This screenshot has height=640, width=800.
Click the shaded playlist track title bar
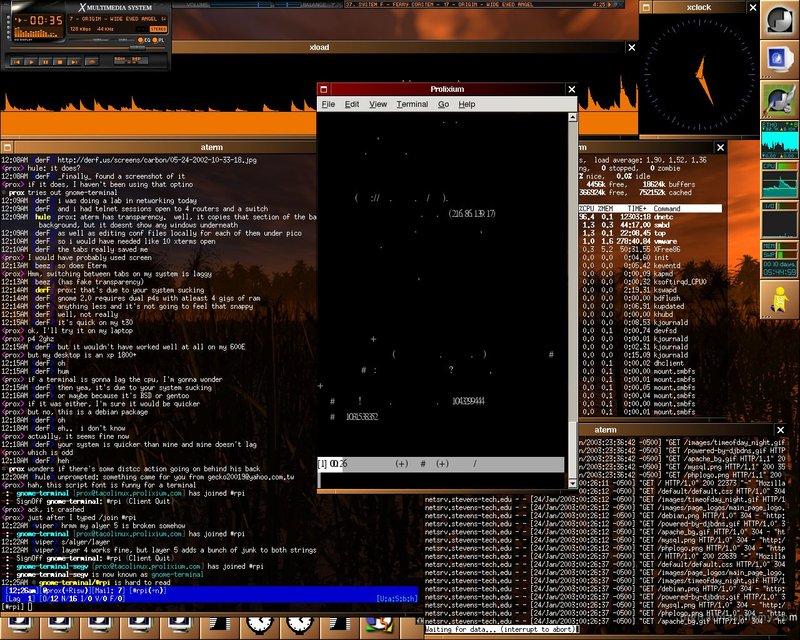coord(484,4)
